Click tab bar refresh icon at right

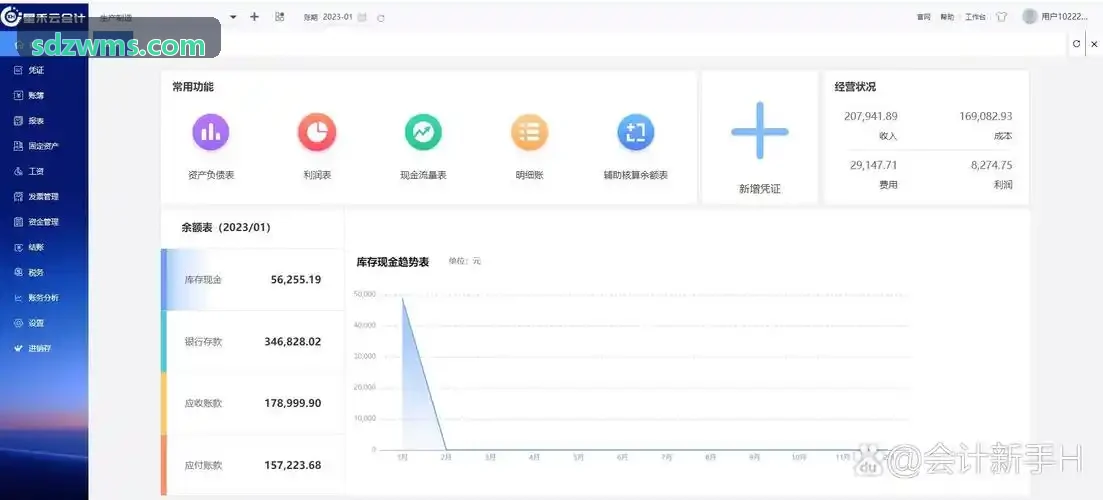(x=1076, y=44)
